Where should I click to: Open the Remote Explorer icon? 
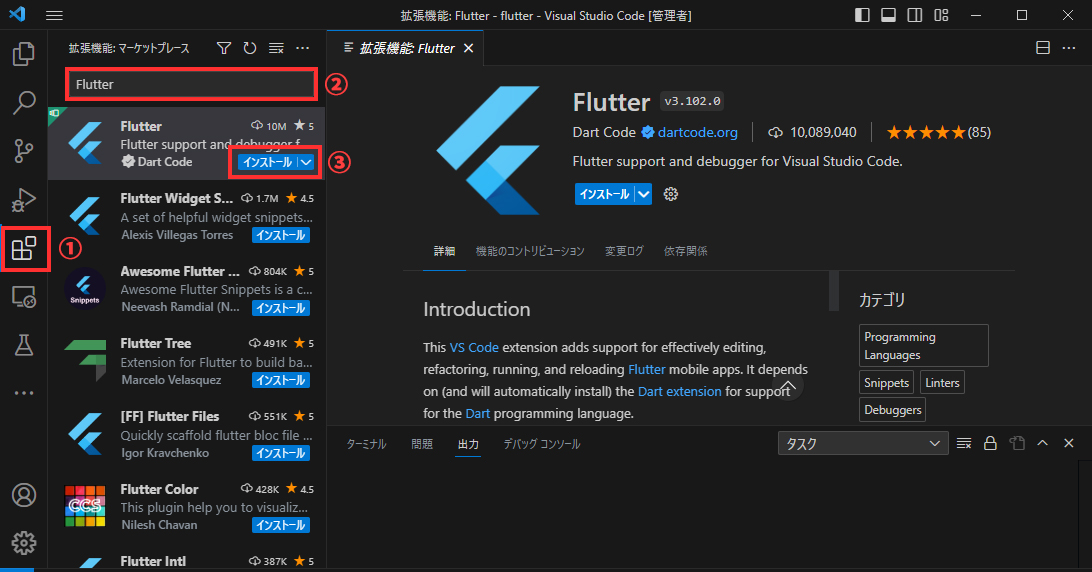click(24, 297)
